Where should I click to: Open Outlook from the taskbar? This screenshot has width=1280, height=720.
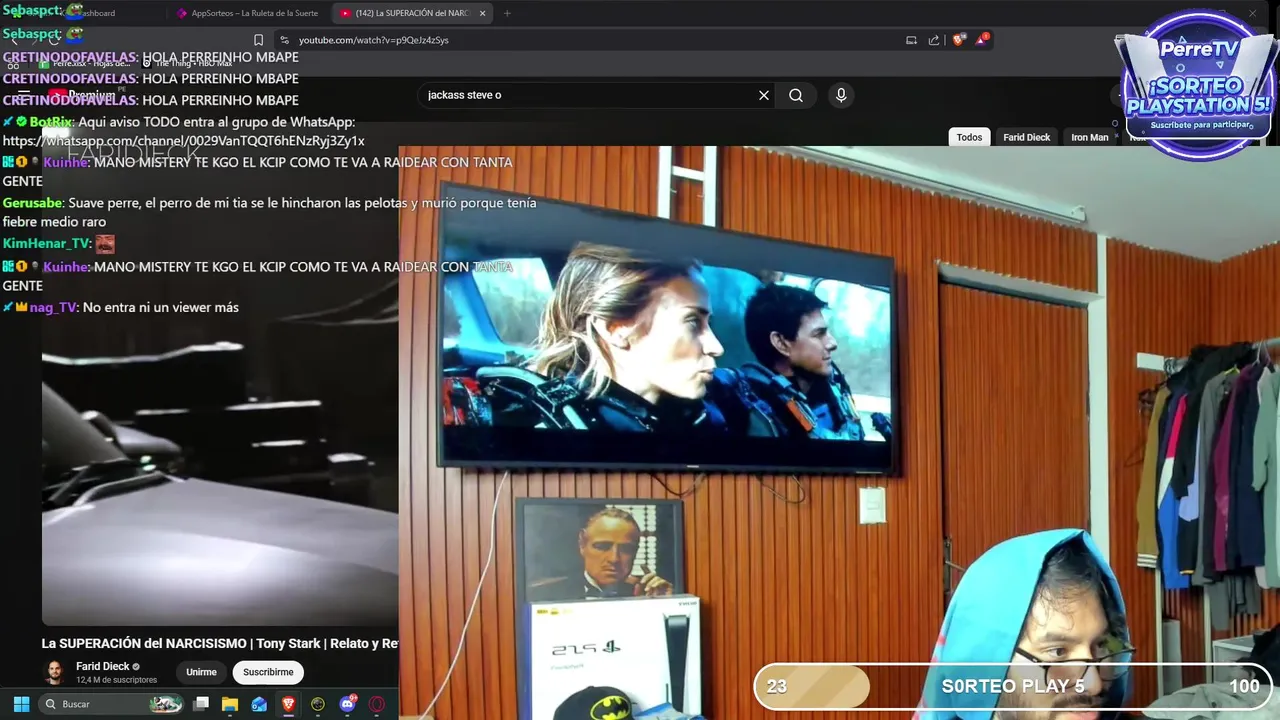(259, 704)
